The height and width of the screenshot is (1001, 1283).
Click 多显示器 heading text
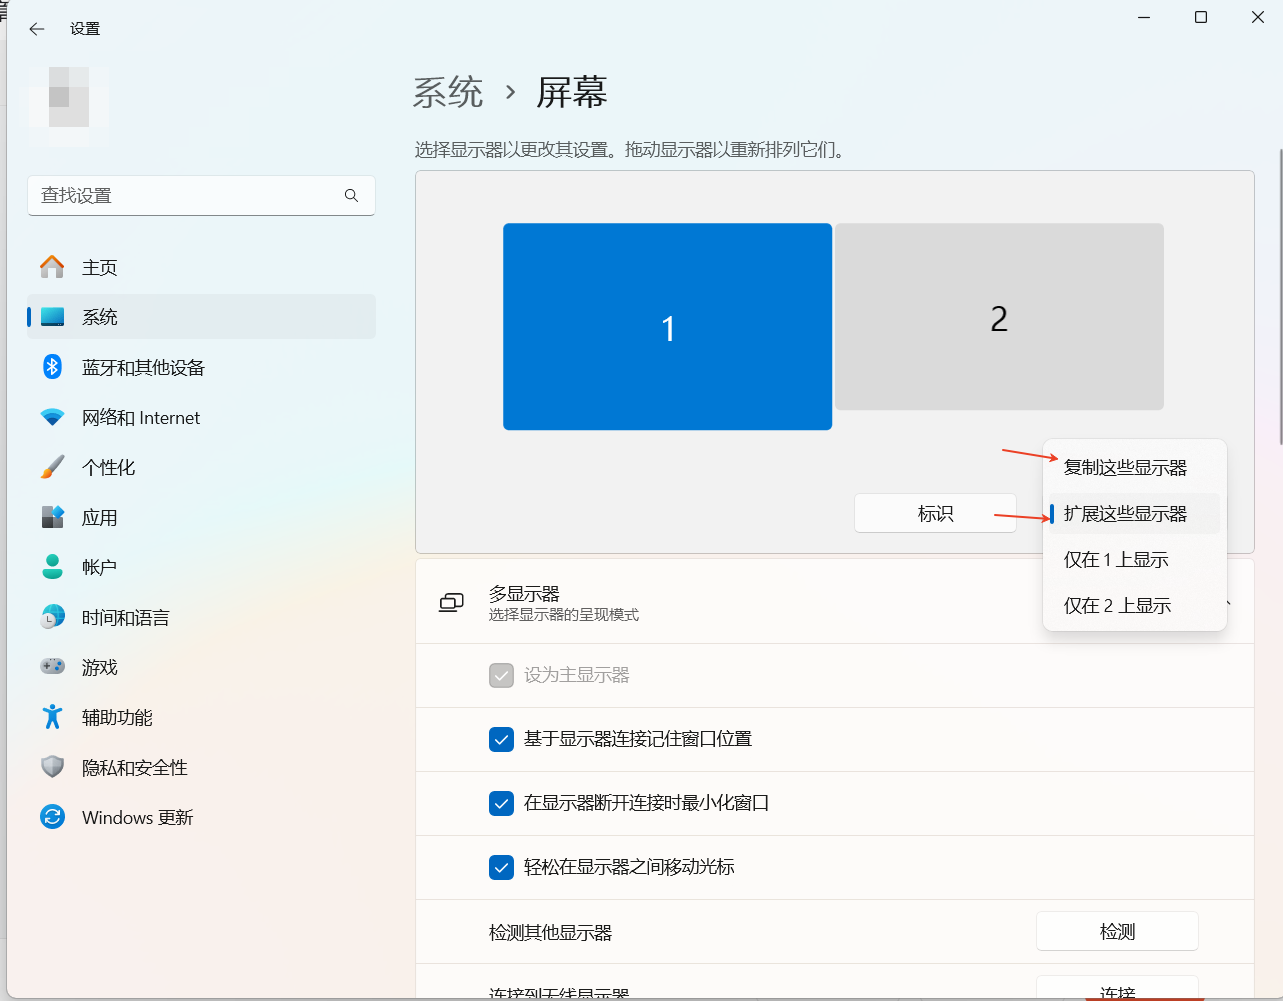(x=524, y=594)
